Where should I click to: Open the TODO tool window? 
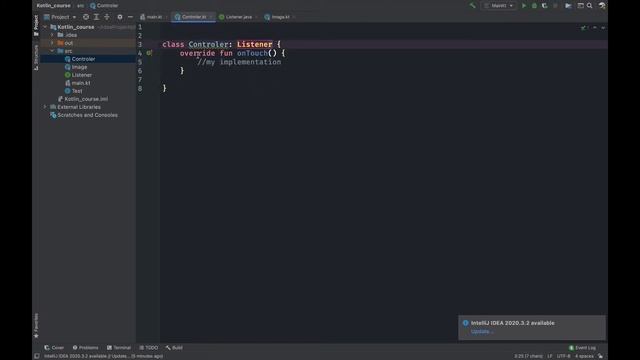click(x=149, y=348)
